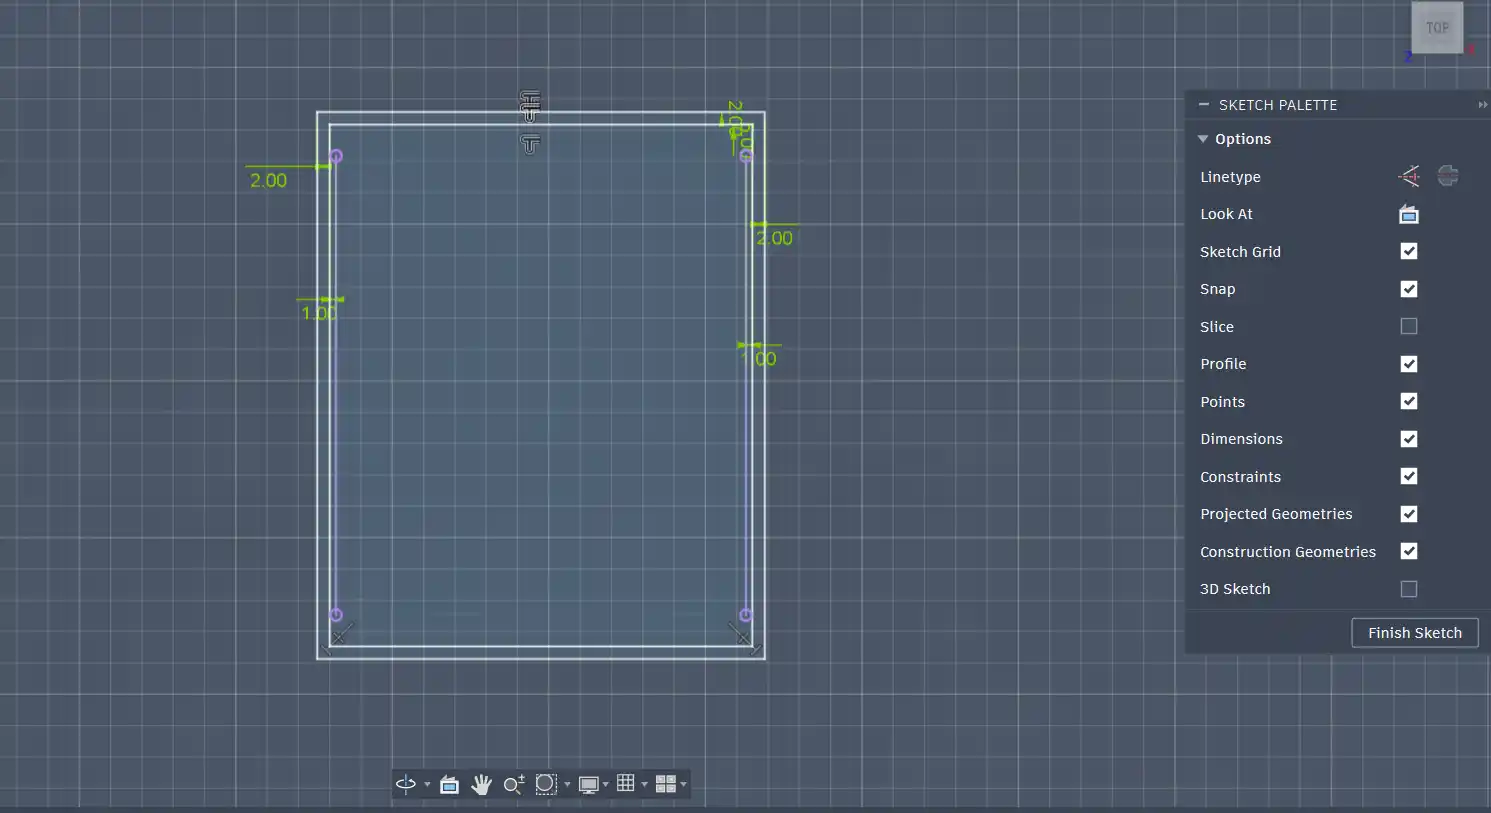The width and height of the screenshot is (1491, 813).
Task: Click the Options heading text
Action: [x=1243, y=139]
